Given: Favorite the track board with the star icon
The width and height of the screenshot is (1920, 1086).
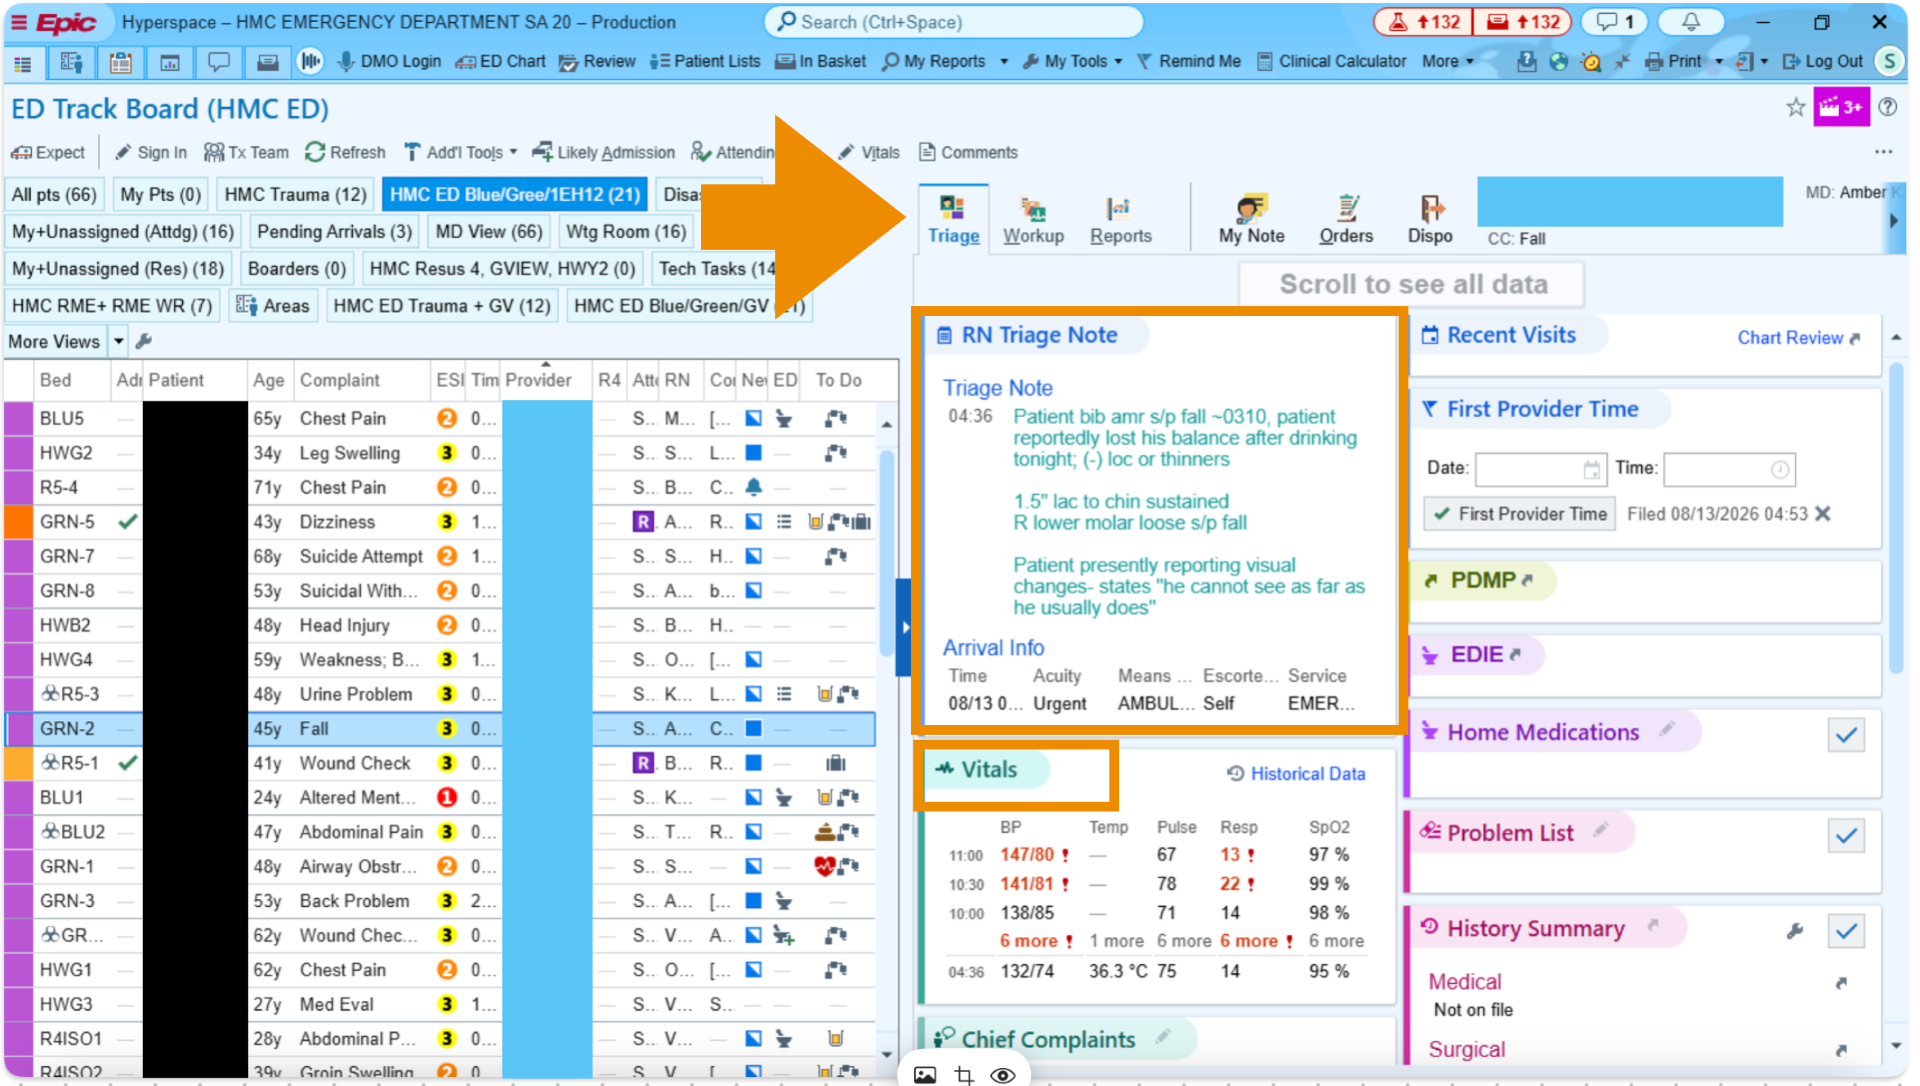Looking at the screenshot, I should pyautogui.click(x=1796, y=108).
